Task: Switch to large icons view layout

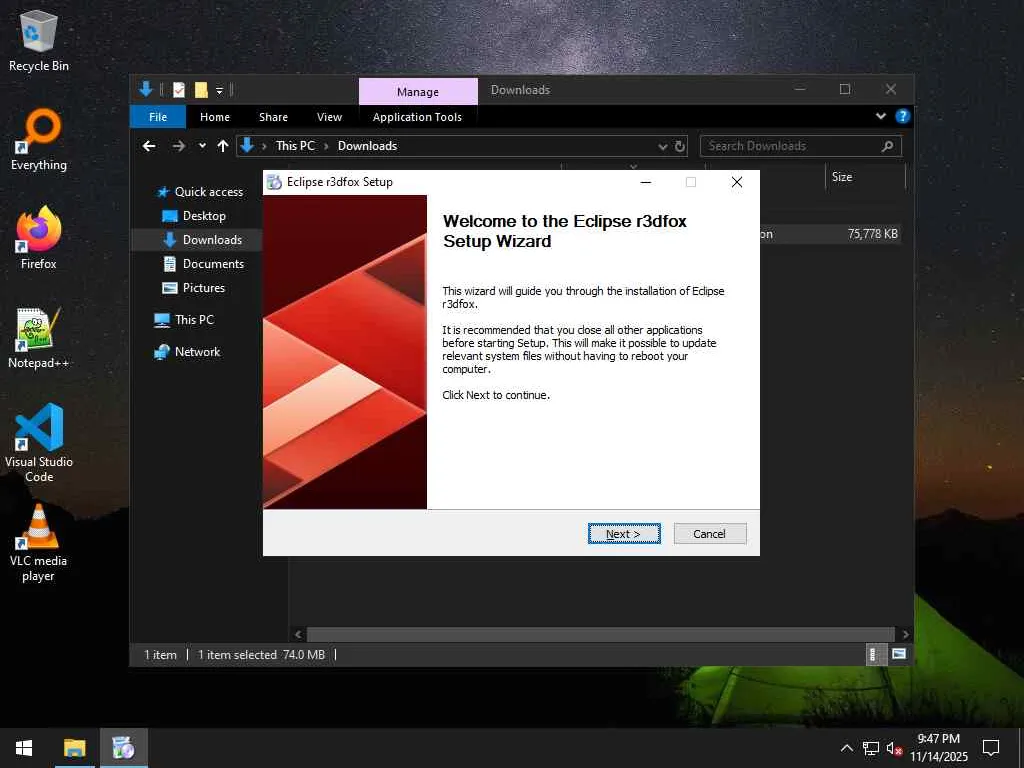Action: coord(899,654)
